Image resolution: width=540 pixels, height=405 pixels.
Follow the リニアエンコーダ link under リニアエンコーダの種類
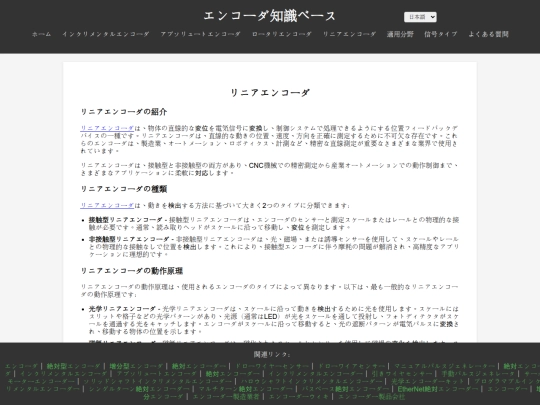(x=107, y=205)
